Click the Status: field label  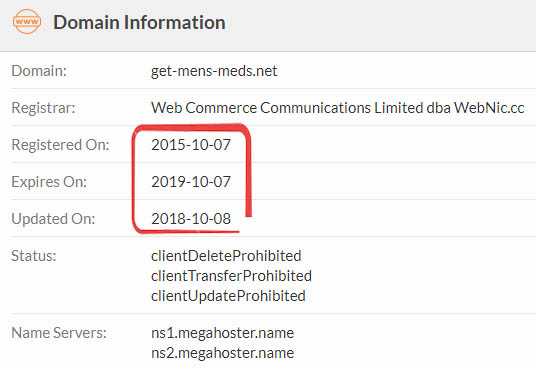coord(34,256)
